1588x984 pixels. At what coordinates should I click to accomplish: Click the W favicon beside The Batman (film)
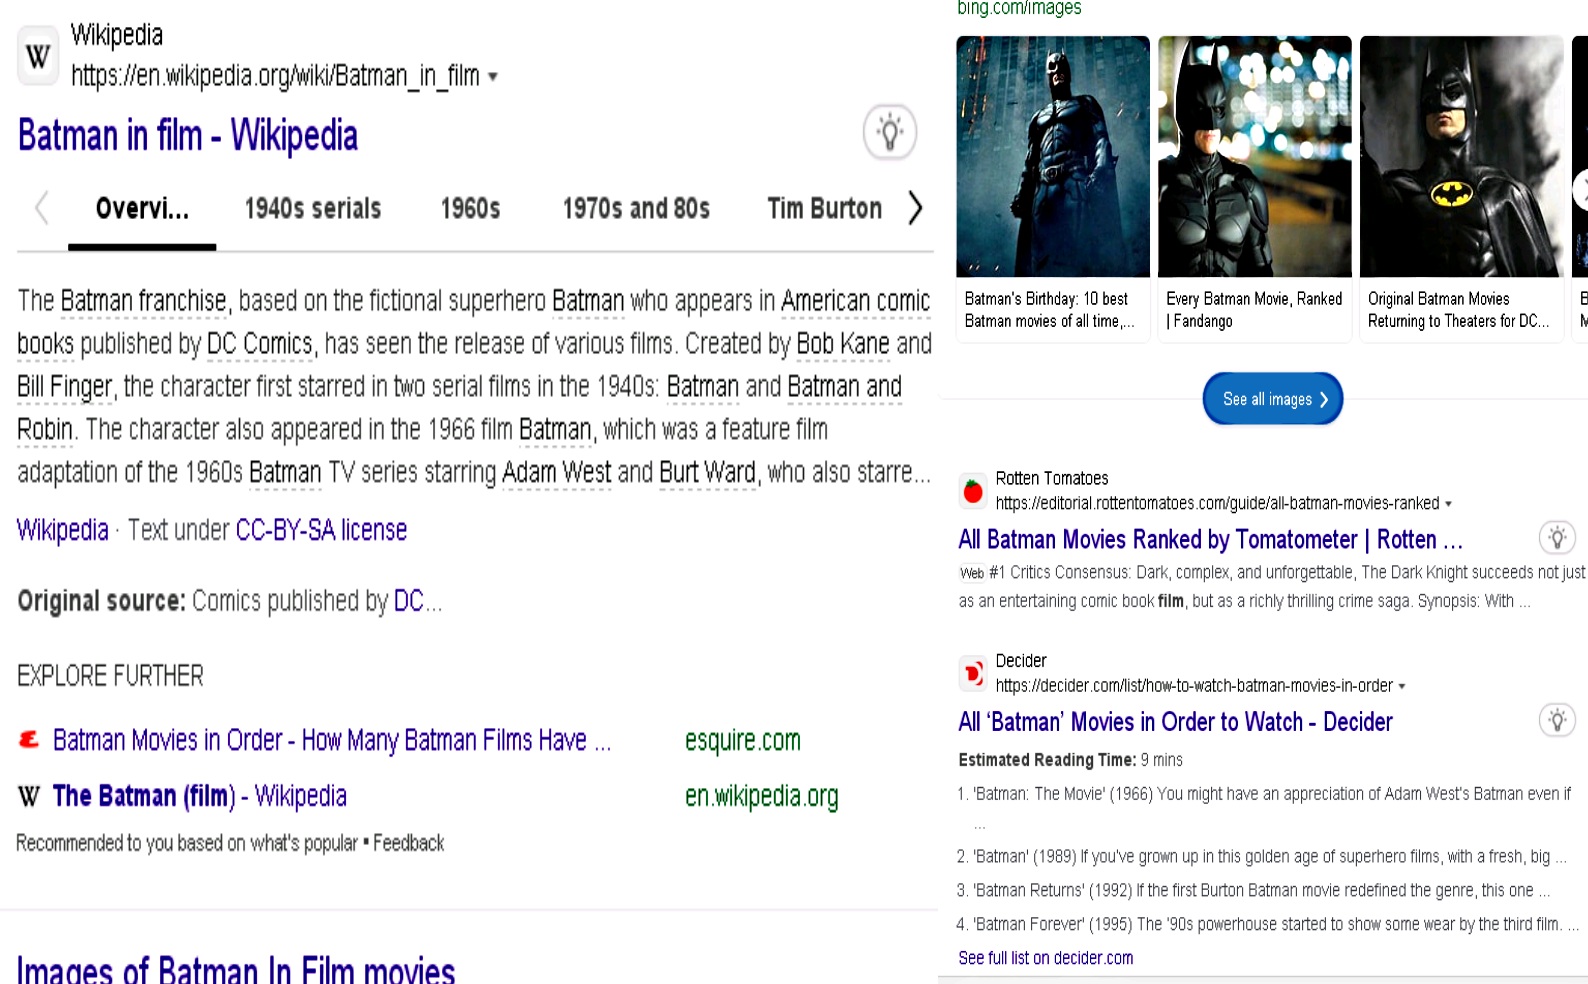(x=29, y=796)
